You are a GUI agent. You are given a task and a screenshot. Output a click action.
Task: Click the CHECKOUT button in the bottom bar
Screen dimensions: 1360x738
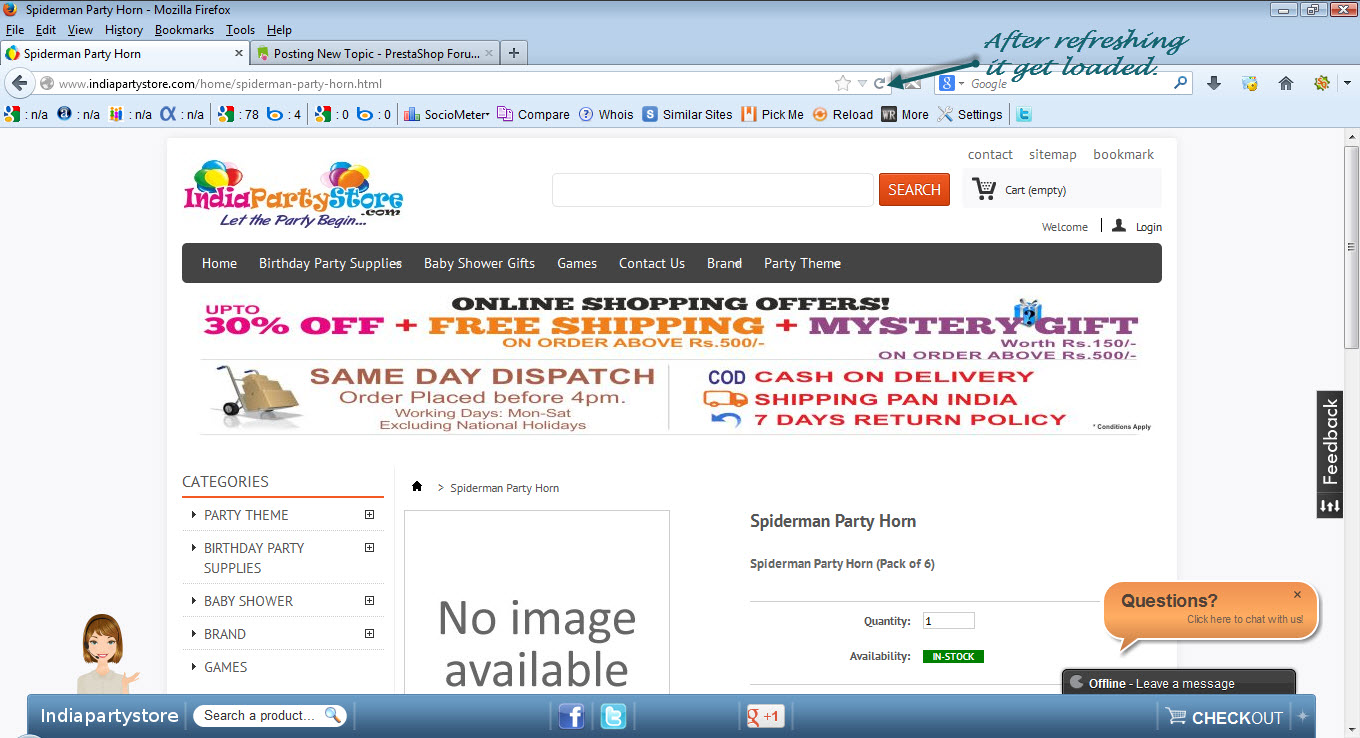(x=1224, y=717)
